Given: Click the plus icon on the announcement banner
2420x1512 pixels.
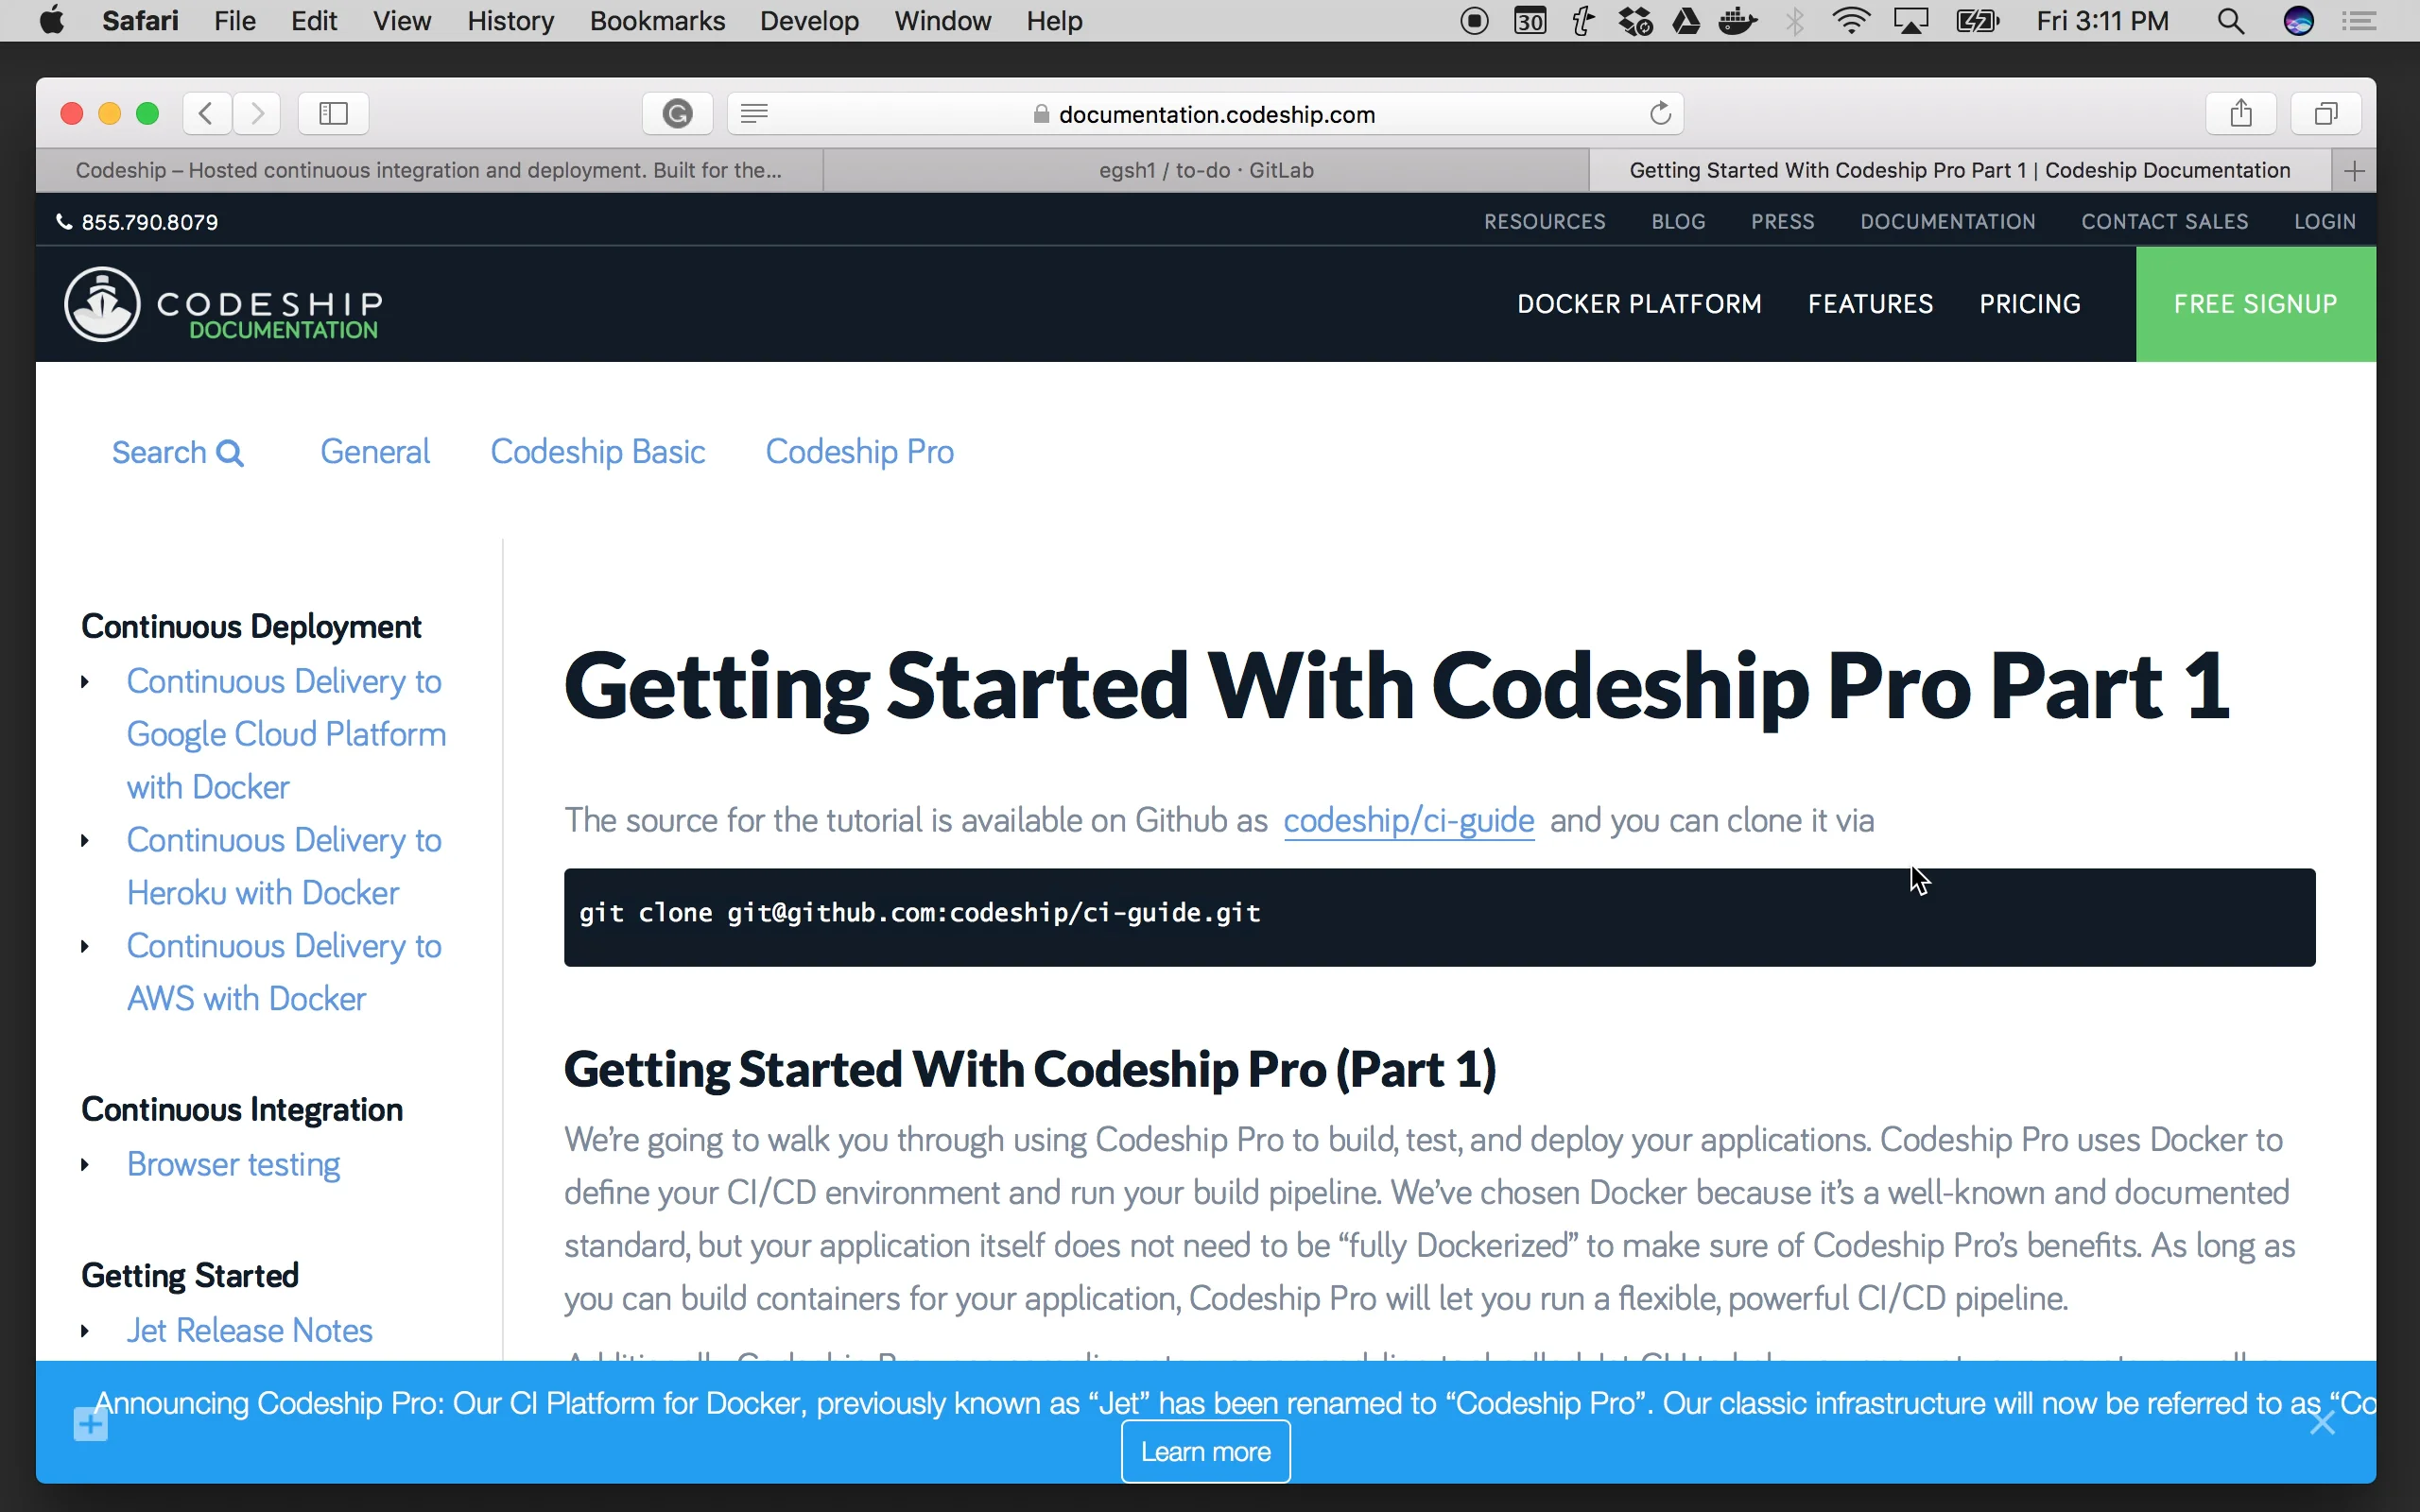Looking at the screenshot, I should 91,1424.
